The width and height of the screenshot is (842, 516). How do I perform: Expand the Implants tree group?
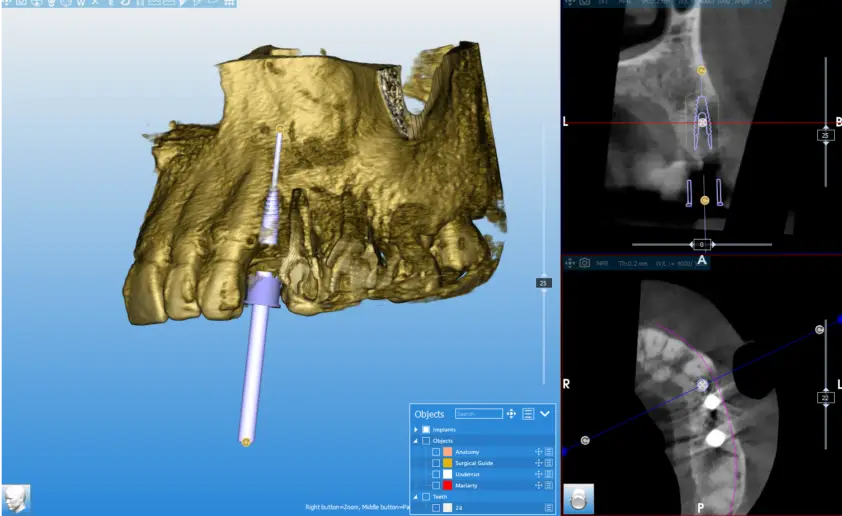click(x=416, y=430)
